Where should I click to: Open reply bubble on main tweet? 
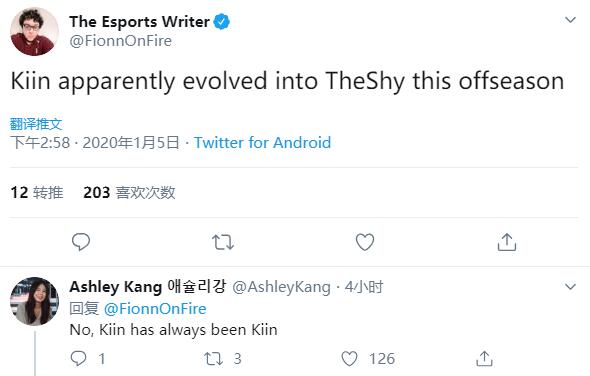pos(81,242)
